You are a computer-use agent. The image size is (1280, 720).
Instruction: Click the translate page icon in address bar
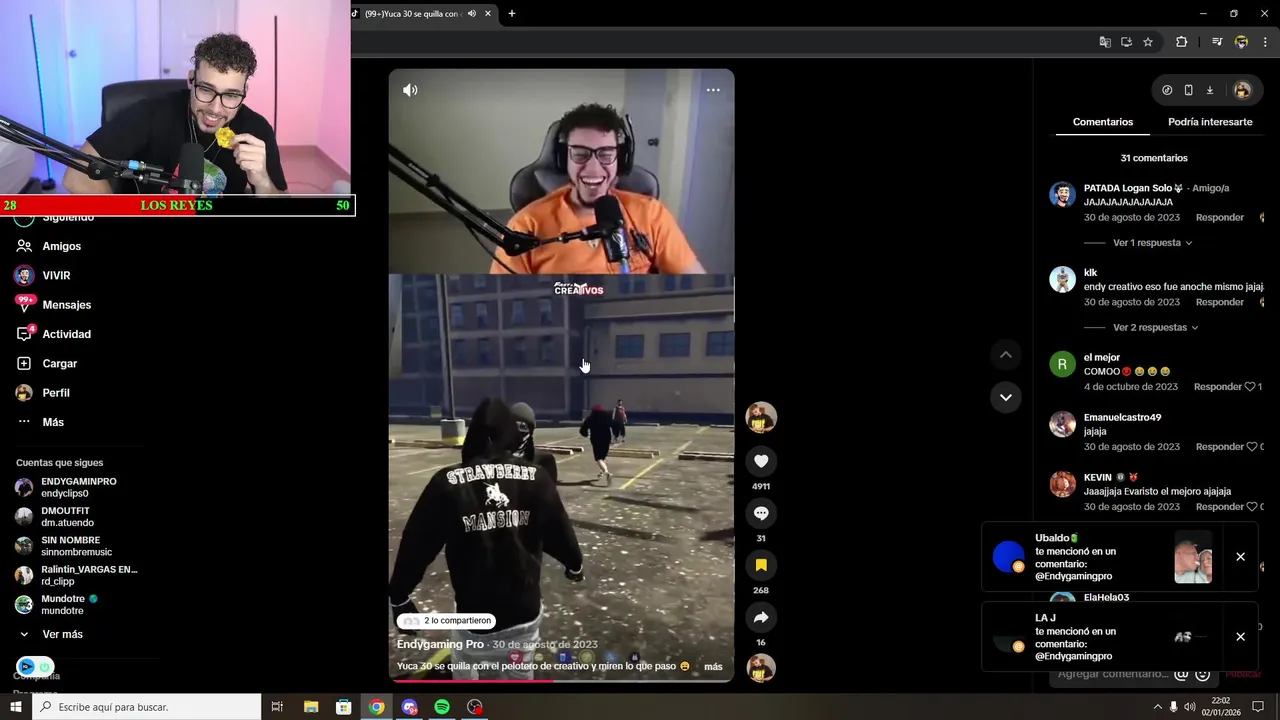[x=1105, y=42]
